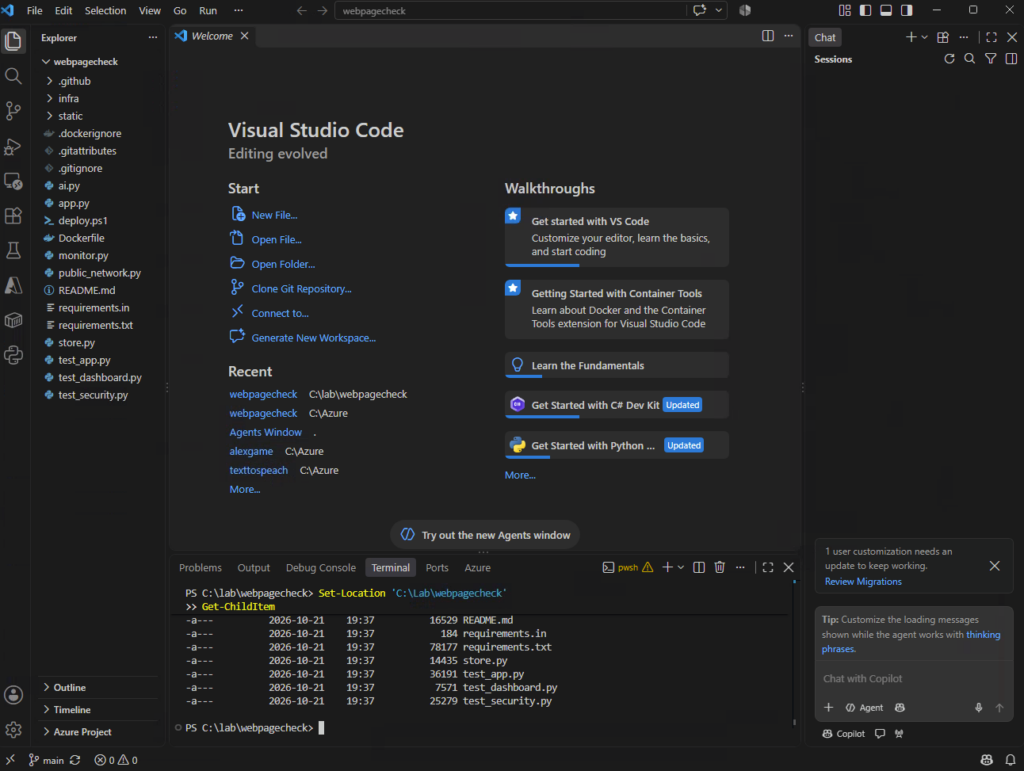Open the Extensions view
This screenshot has height=771, width=1024.
pos(13,216)
